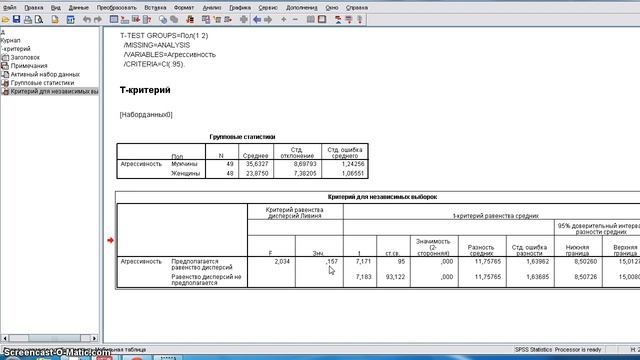Open the Дополнения menu

click(x=302, y=7)
